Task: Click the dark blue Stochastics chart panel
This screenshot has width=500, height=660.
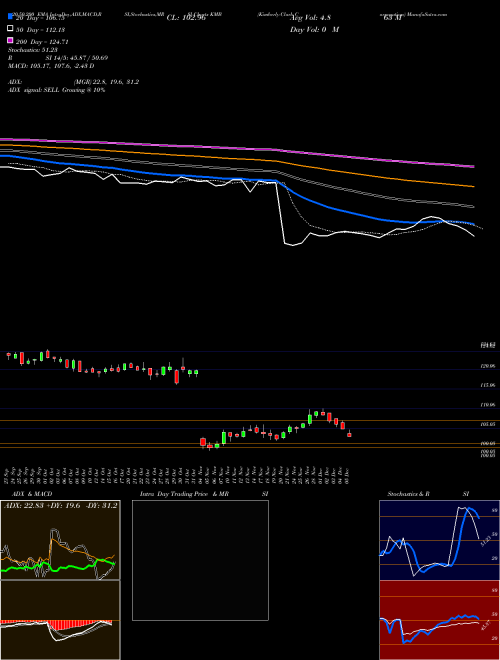Action: pos(439,540)
